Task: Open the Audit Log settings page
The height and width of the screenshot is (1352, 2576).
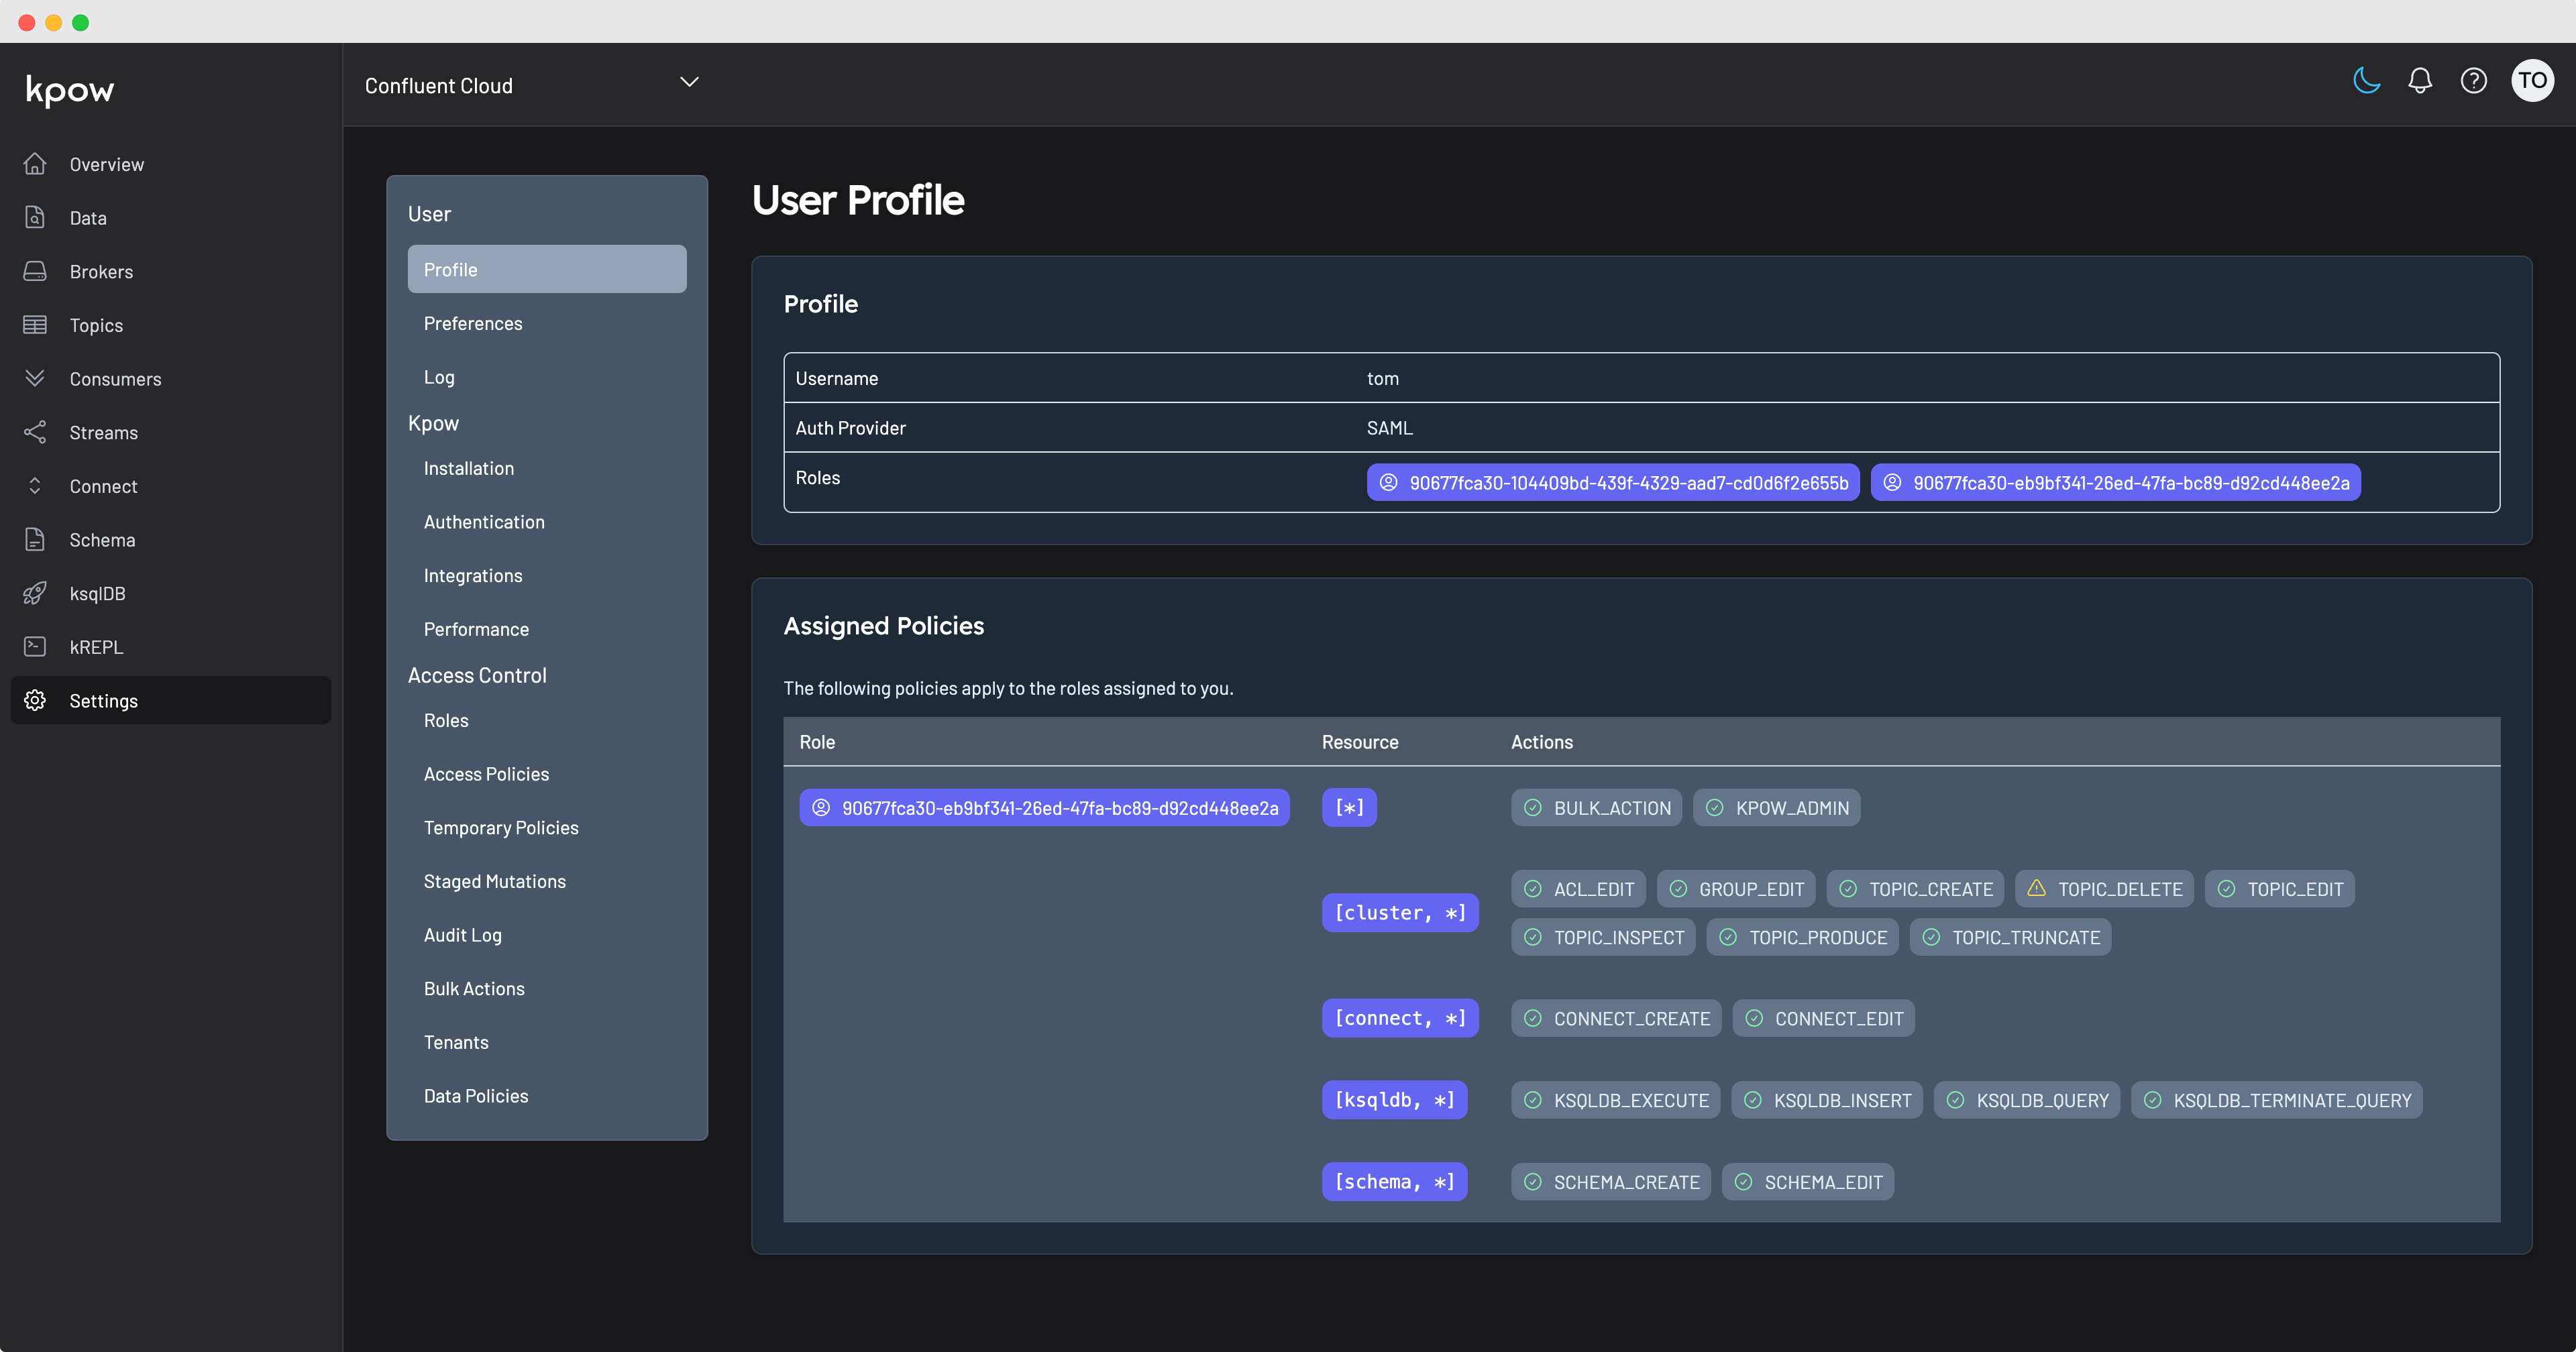Action: 462,935
